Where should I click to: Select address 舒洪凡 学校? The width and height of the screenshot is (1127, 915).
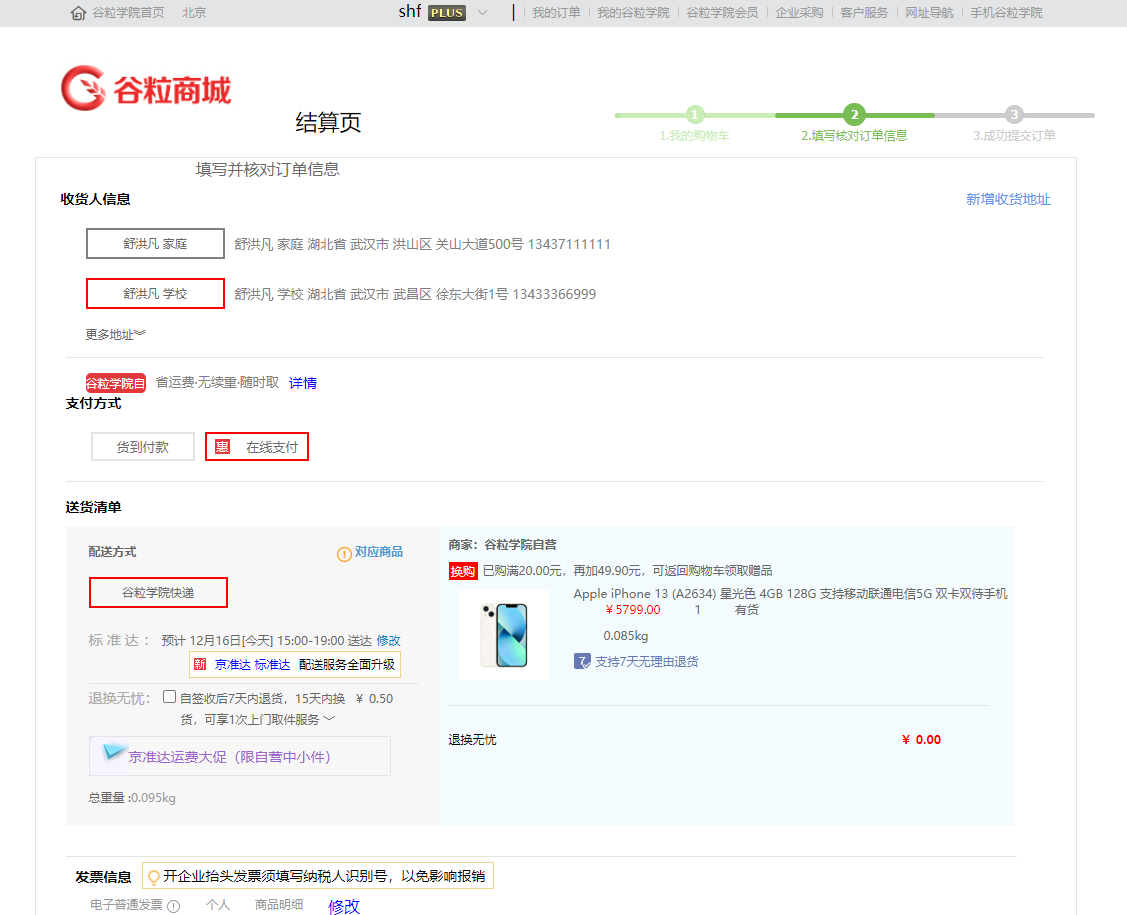click(155, 293)
